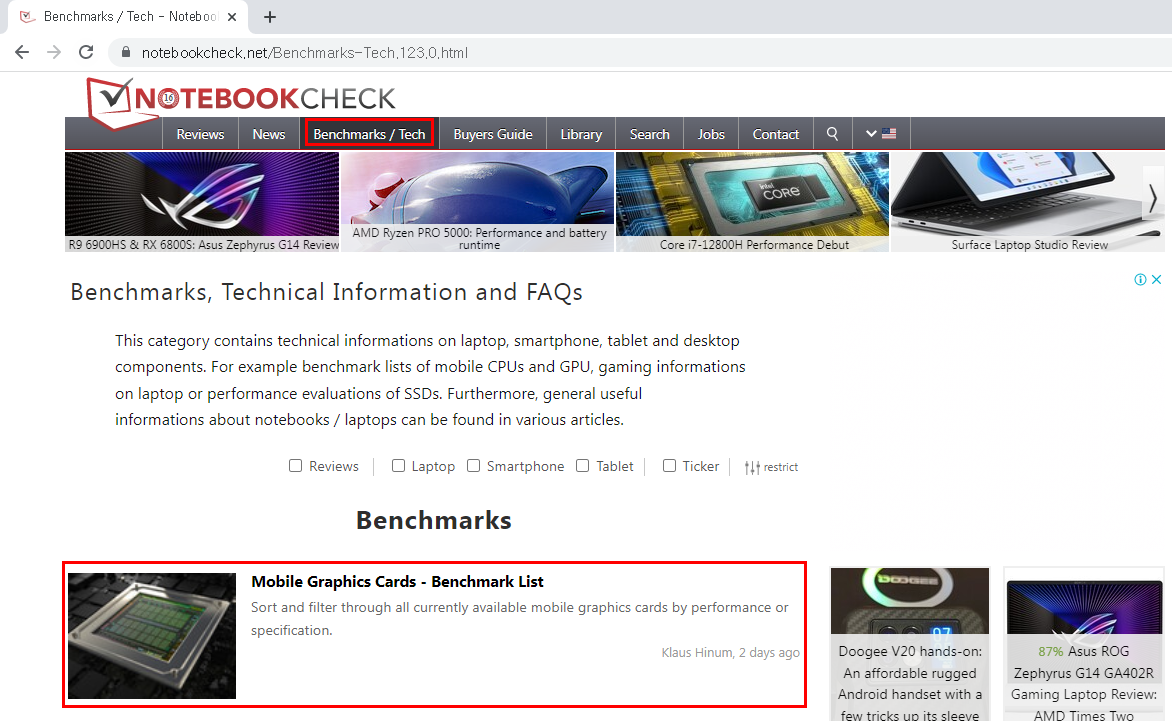Toggle the Ticker checkbox
Image resolution: width=1172 pixels, height=721 pixels.
pyautogui.click(x=669, y=465)
